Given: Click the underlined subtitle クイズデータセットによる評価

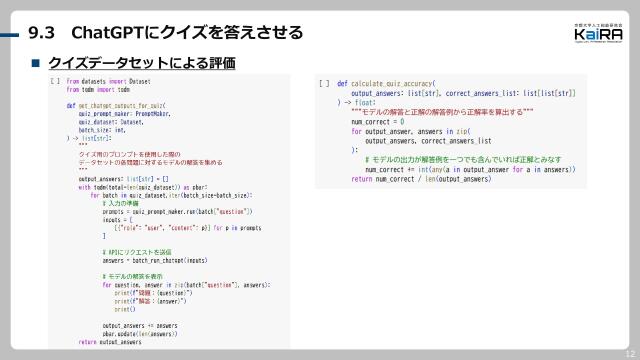Looking at the screenshot, I should coord(142,63).
